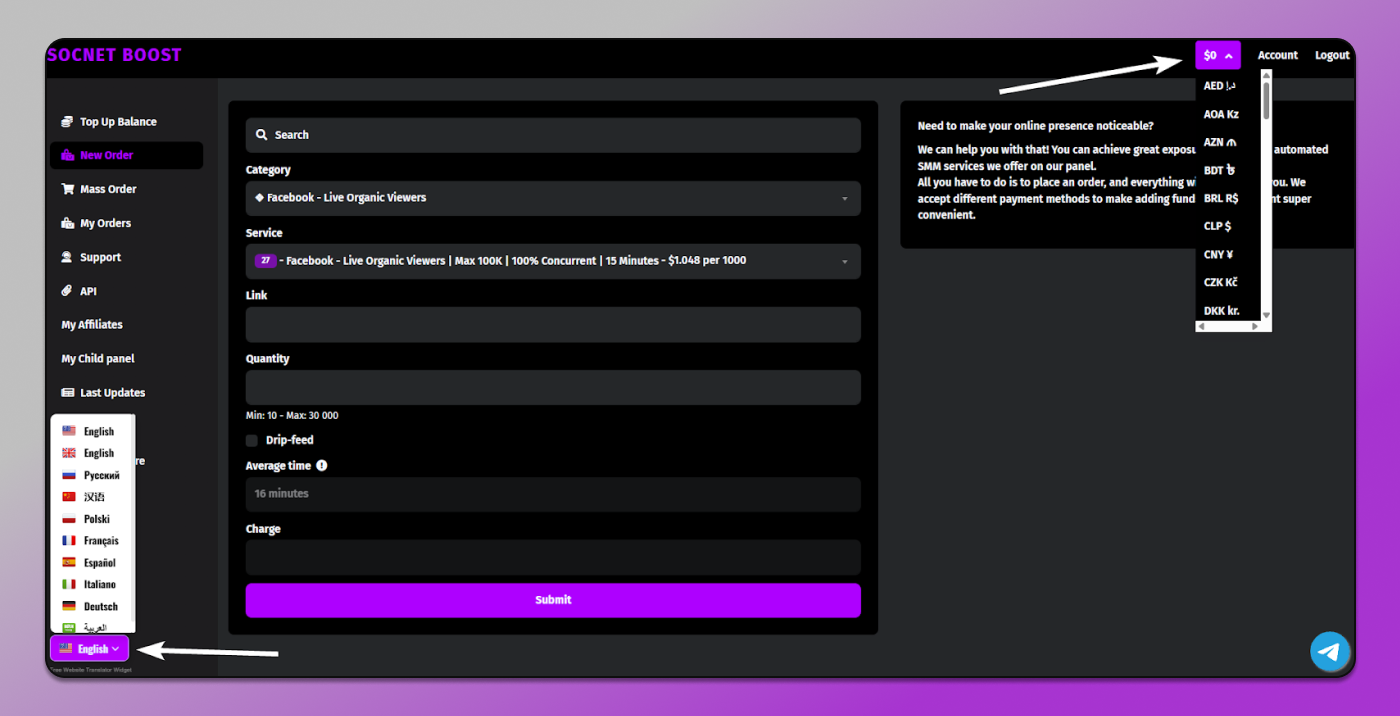Click the Spanish flag icon
1400x716 pixels.
[69, 563]
